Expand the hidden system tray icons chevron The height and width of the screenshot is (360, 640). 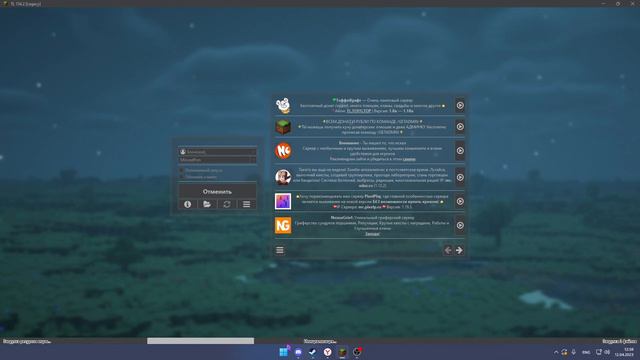(x=556, y=352)
